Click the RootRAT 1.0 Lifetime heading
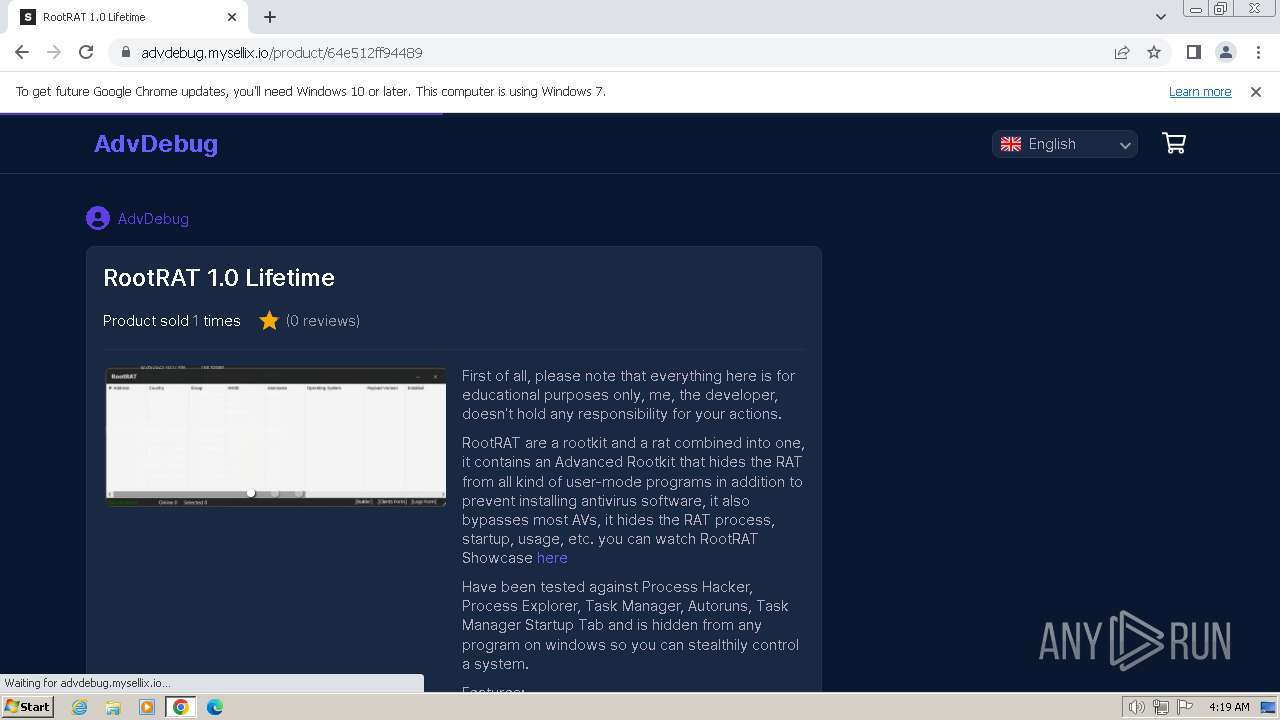The width and height of the screenshot is (1280, 720). pyautogui.click(x=219, y=278)
